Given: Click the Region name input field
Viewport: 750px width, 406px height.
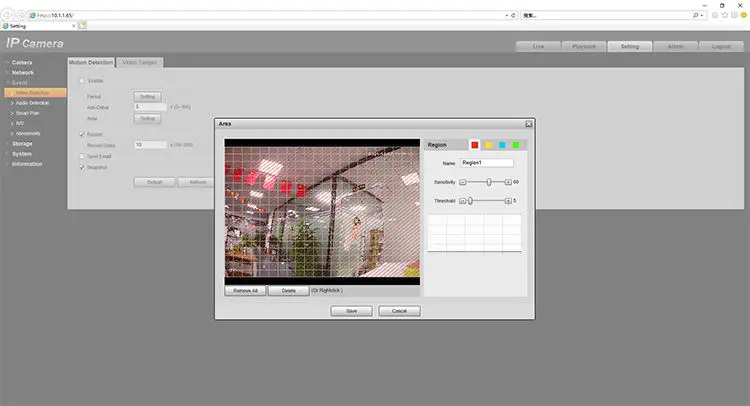Looking at the screenshot, I should point(487,162).
